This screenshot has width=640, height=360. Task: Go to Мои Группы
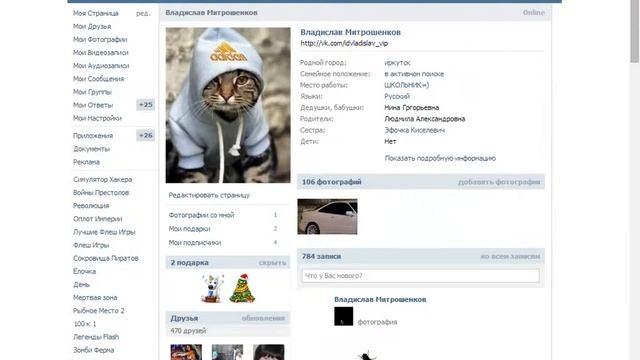pyautogui.click(x=92, y=92)
